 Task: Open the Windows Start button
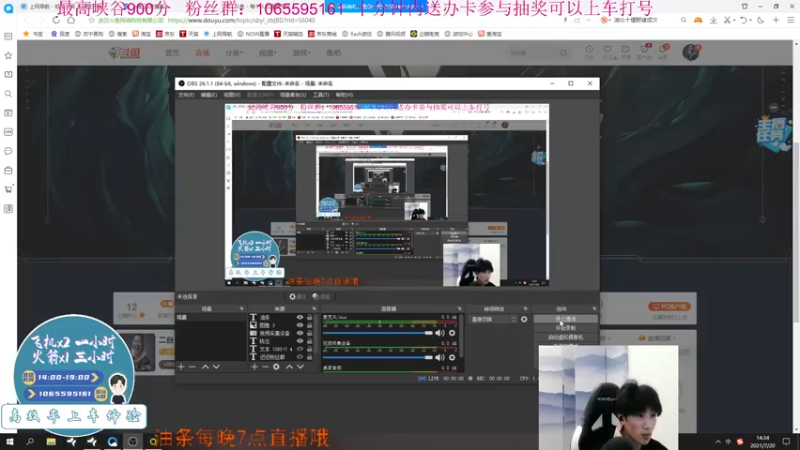click(10, 442)
